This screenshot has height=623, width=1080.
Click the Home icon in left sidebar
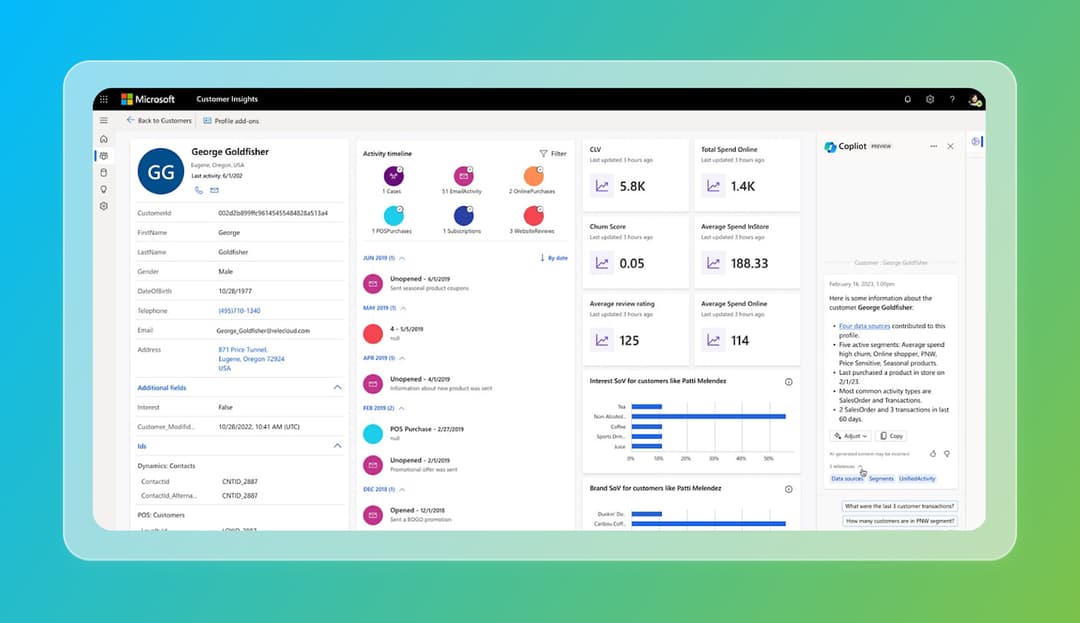[x=104, y=139]
